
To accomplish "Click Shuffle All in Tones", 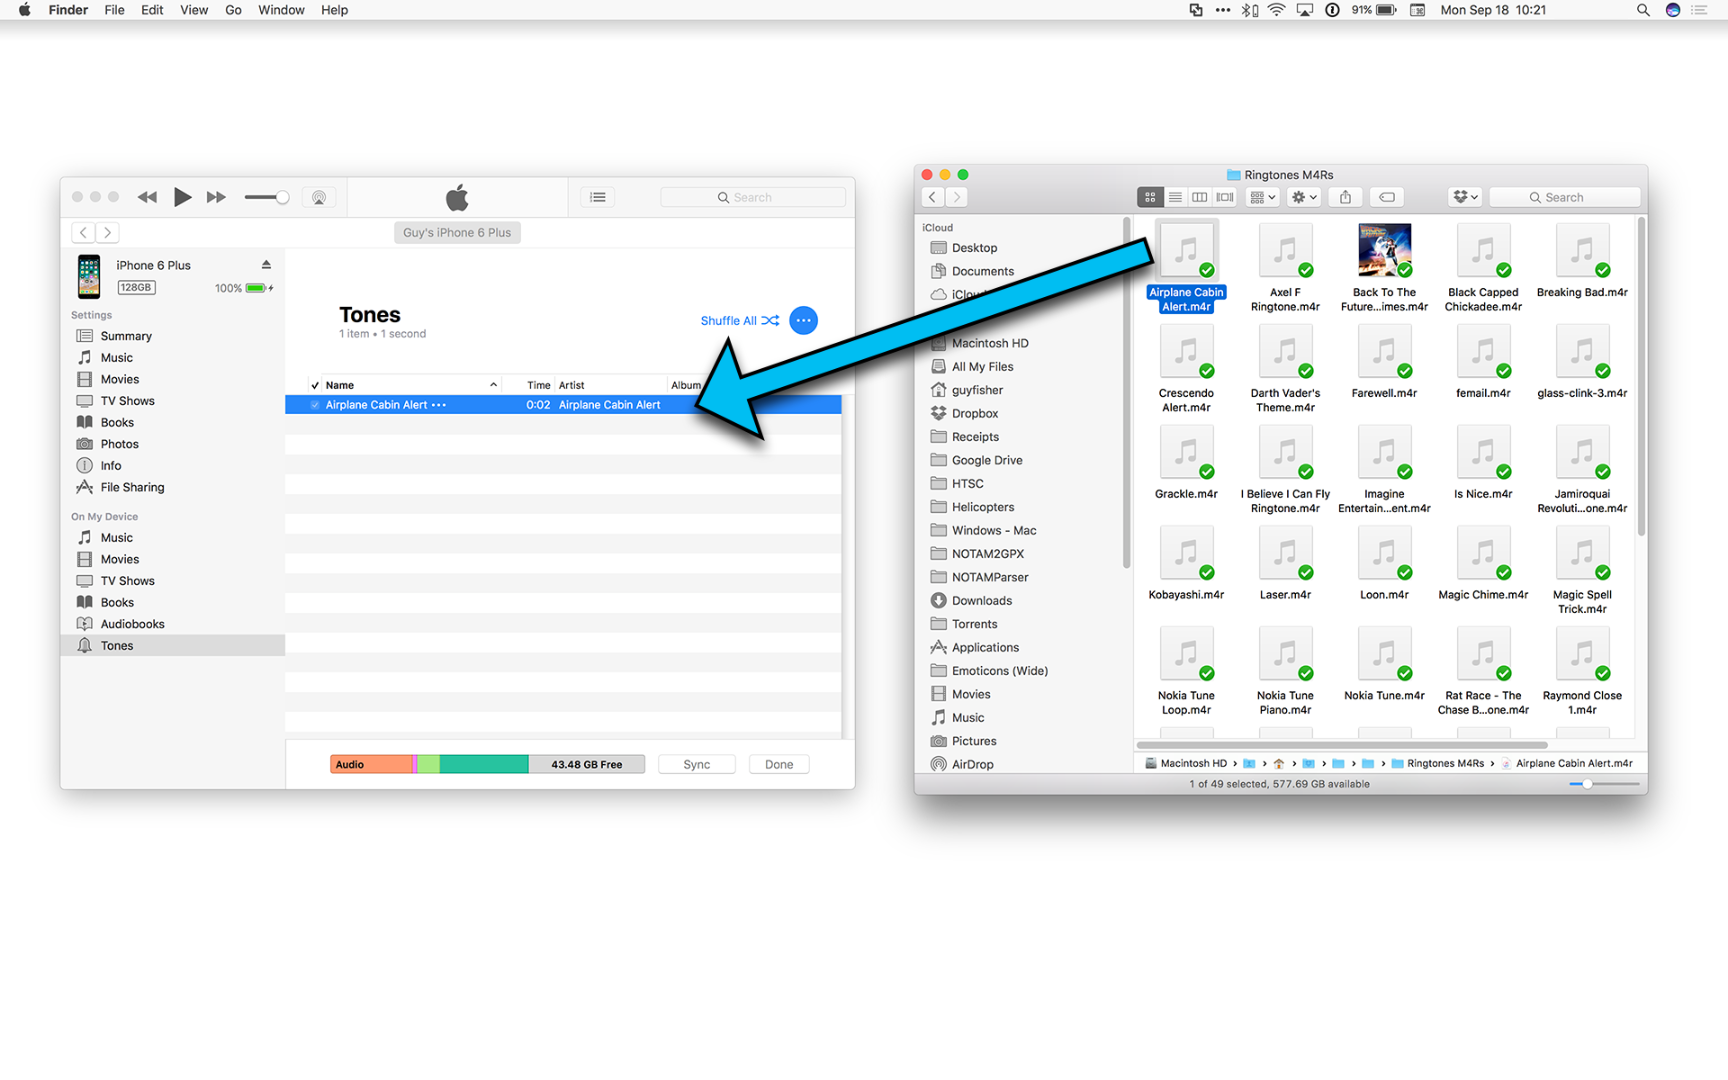I will pyautogui.click(x=739, y=321).
